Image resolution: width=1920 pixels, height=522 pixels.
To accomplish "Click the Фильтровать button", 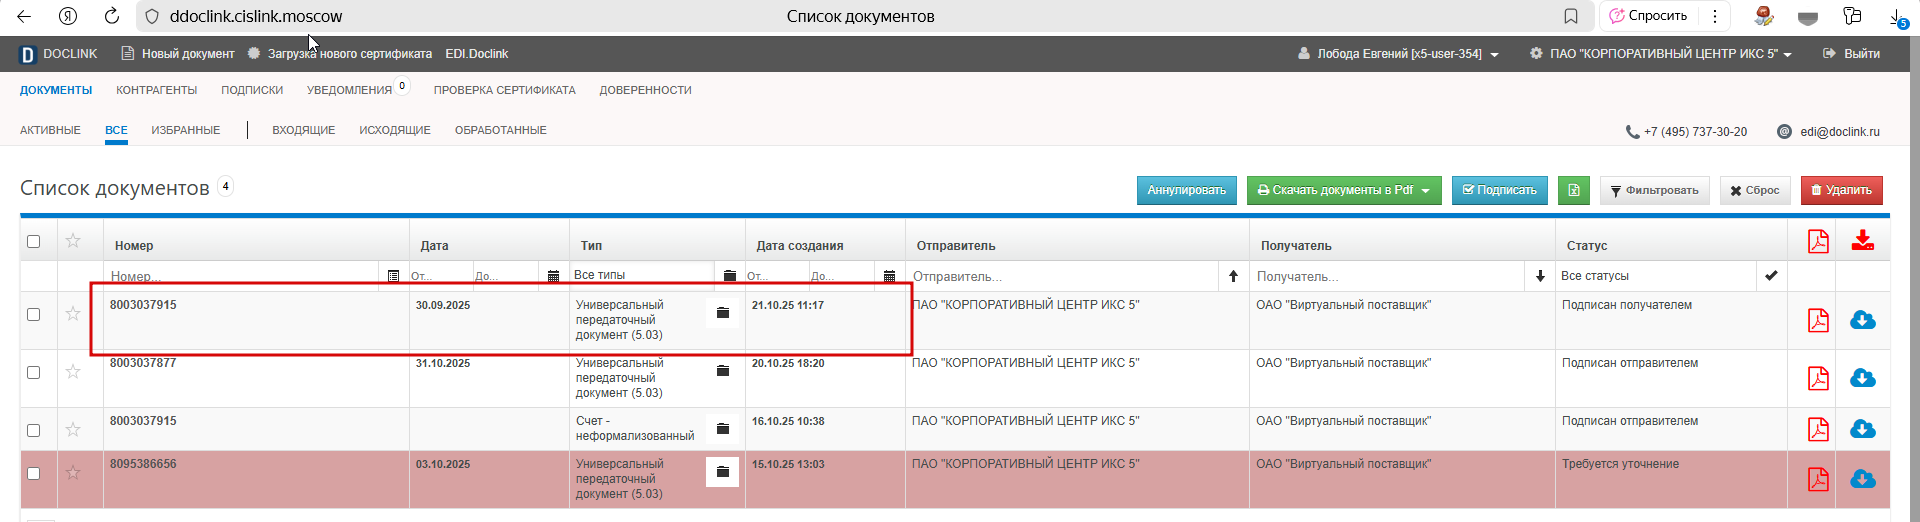I will click(1654, 190).
